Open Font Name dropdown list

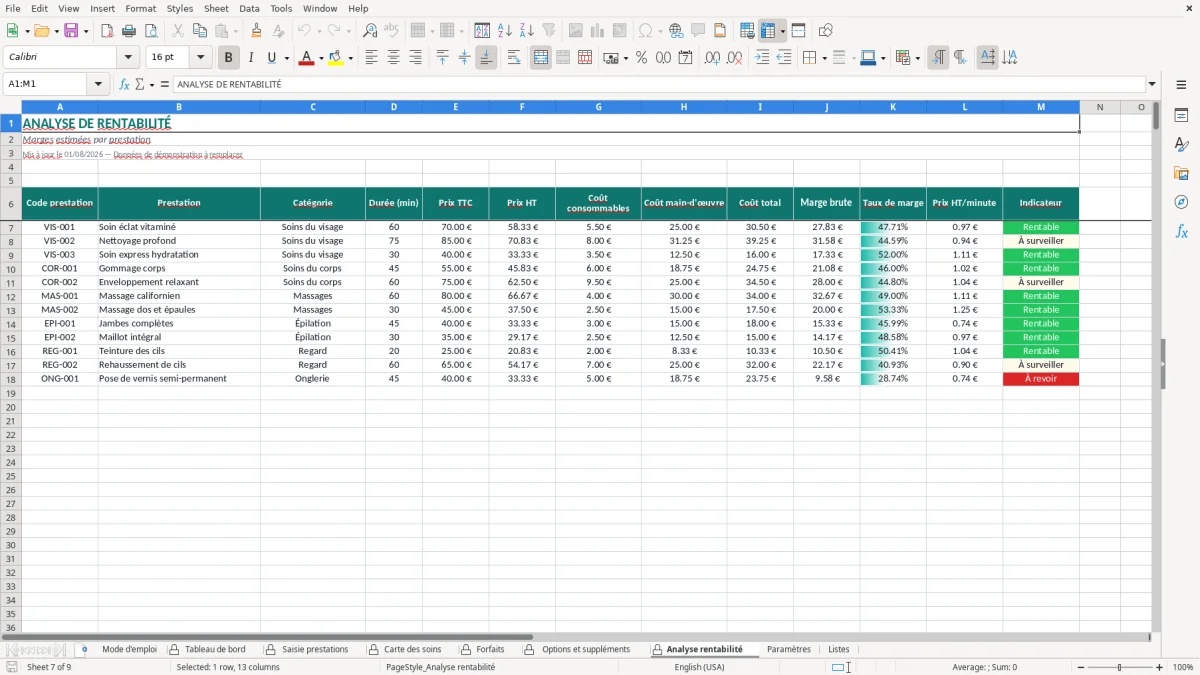[127, 58]
